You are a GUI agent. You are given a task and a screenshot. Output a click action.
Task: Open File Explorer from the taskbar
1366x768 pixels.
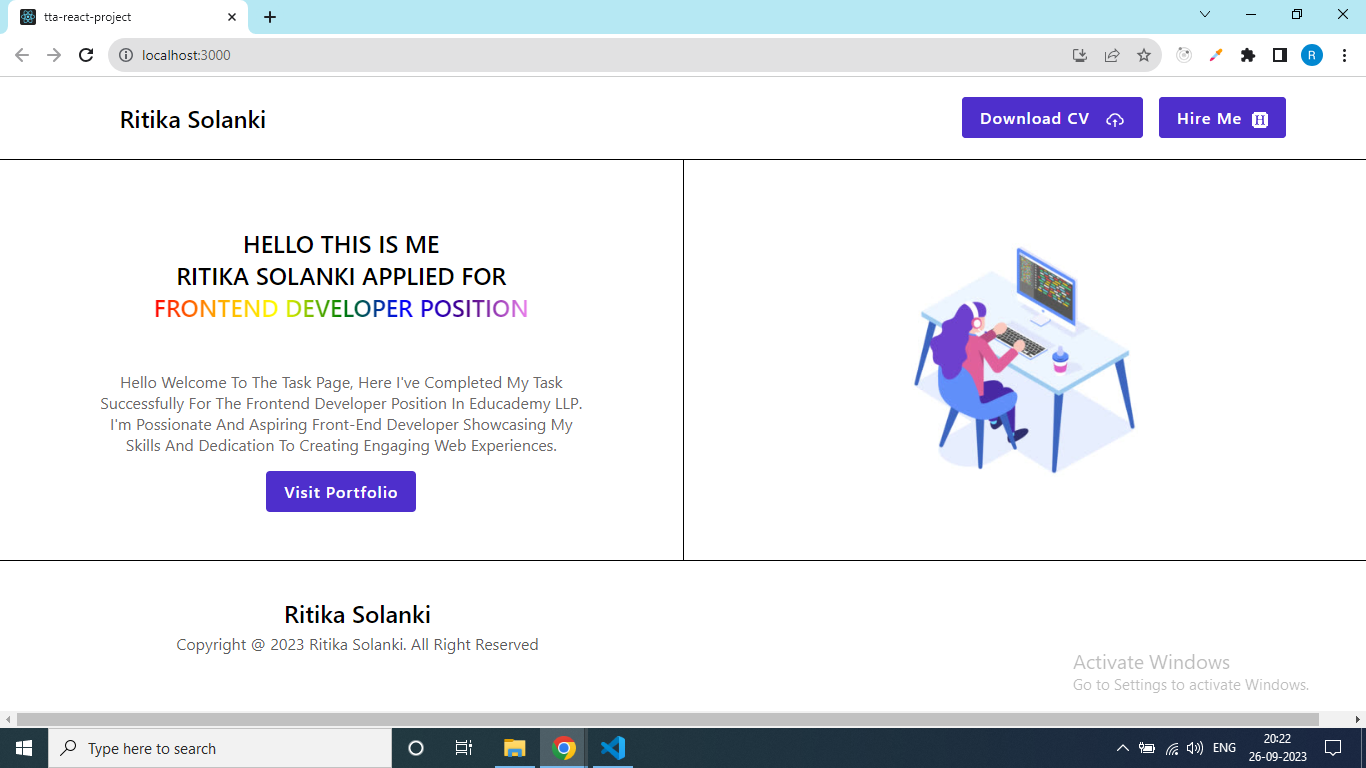(514, 748)
